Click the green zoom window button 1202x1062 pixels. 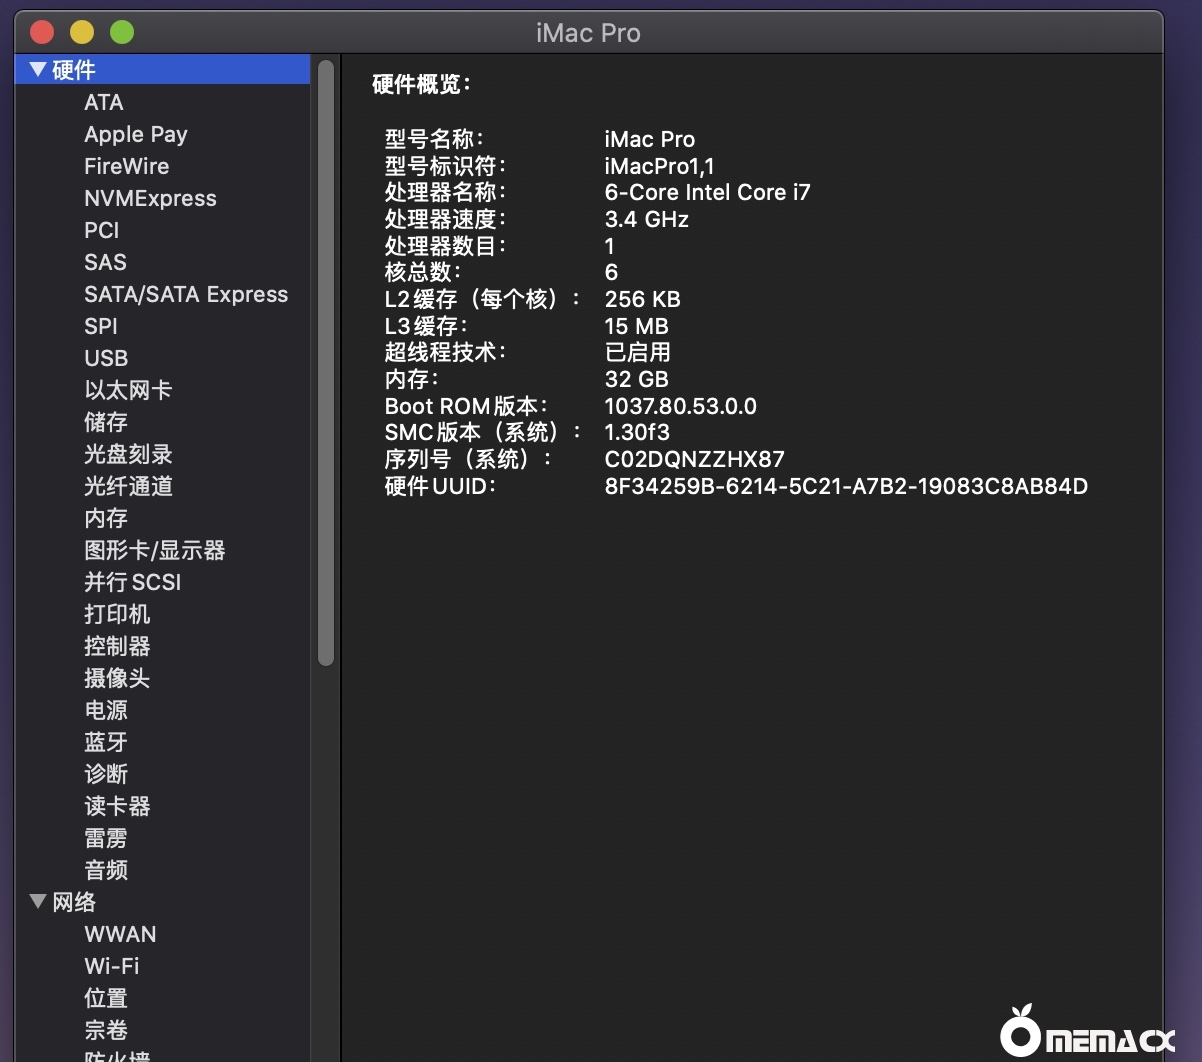(122, 32)
